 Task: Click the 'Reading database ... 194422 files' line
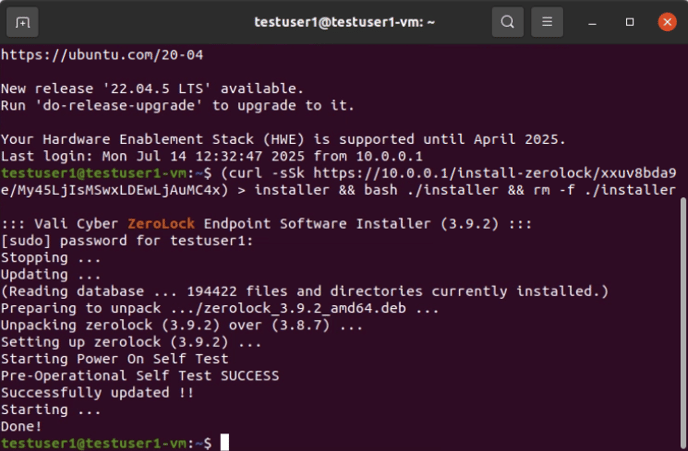pyautogui.click(x=305, y=291)
